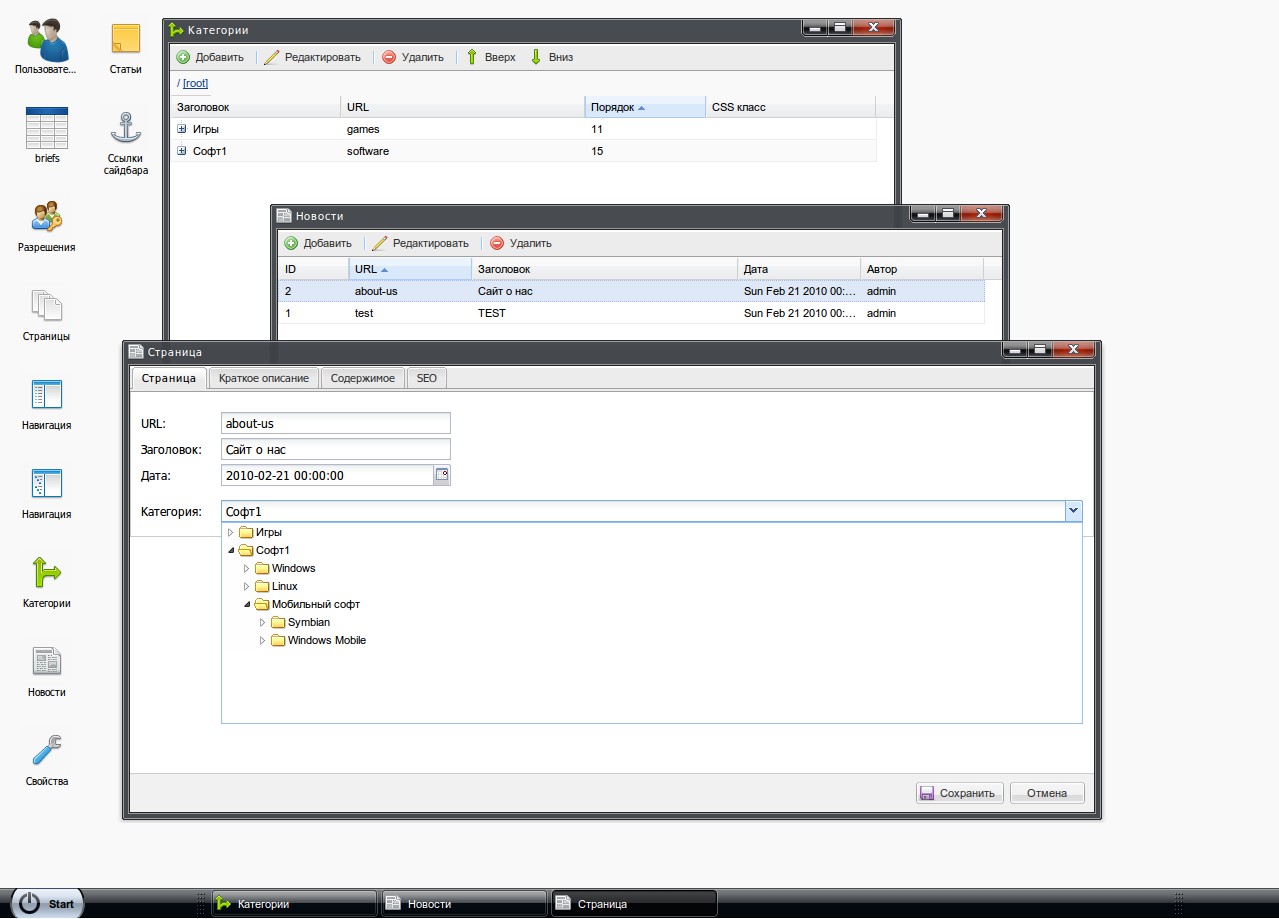Select the test row in Новости
Viewport: 1279px width, 919px height.
click(x=631, y=313)
